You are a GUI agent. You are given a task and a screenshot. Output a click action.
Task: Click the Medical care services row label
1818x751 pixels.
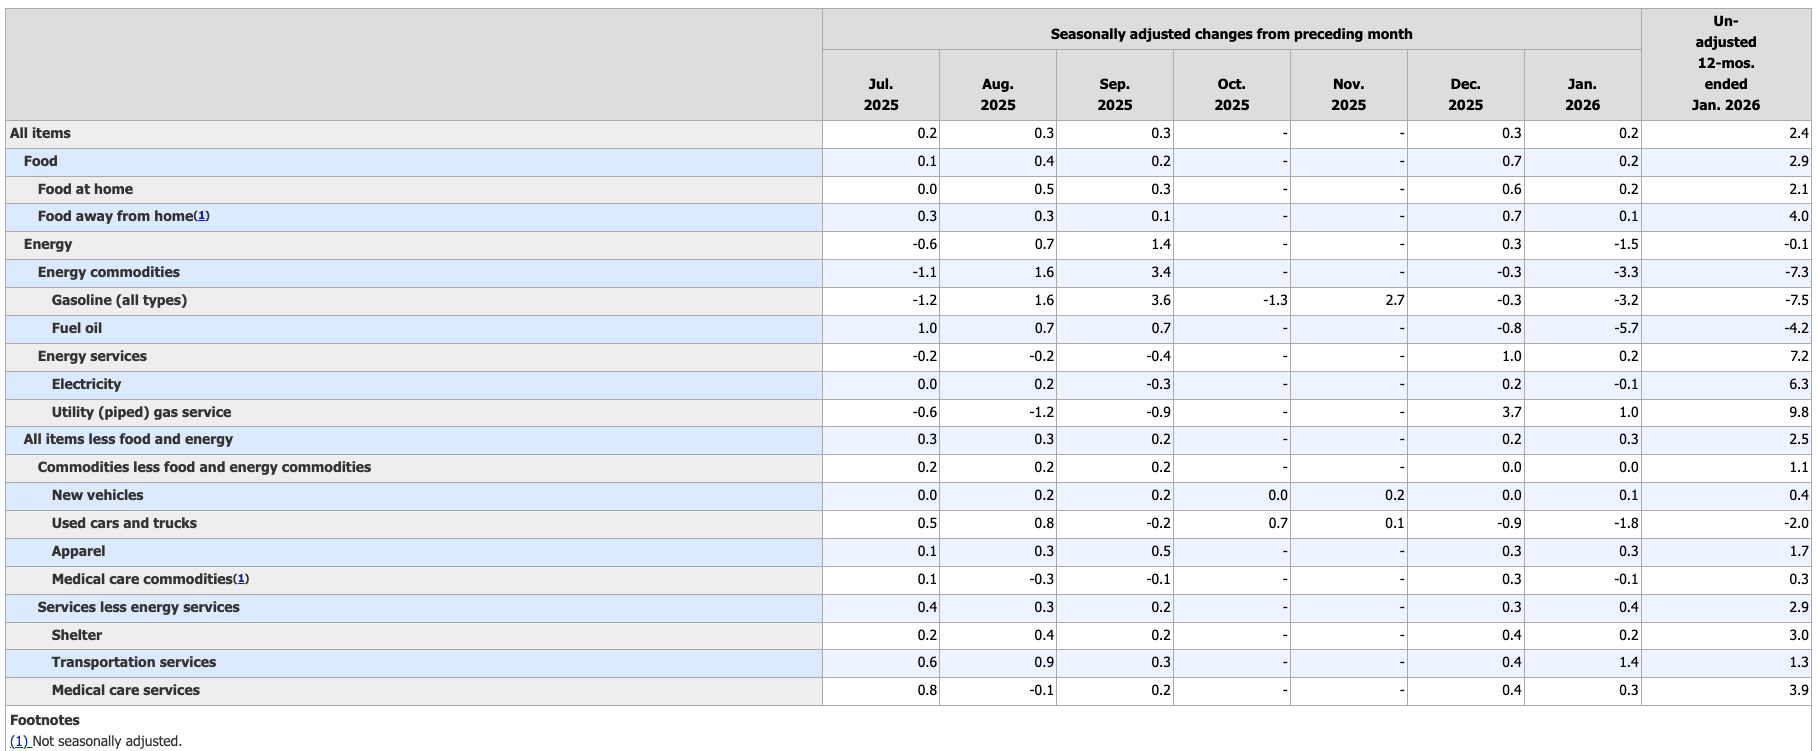click(126, 690)
